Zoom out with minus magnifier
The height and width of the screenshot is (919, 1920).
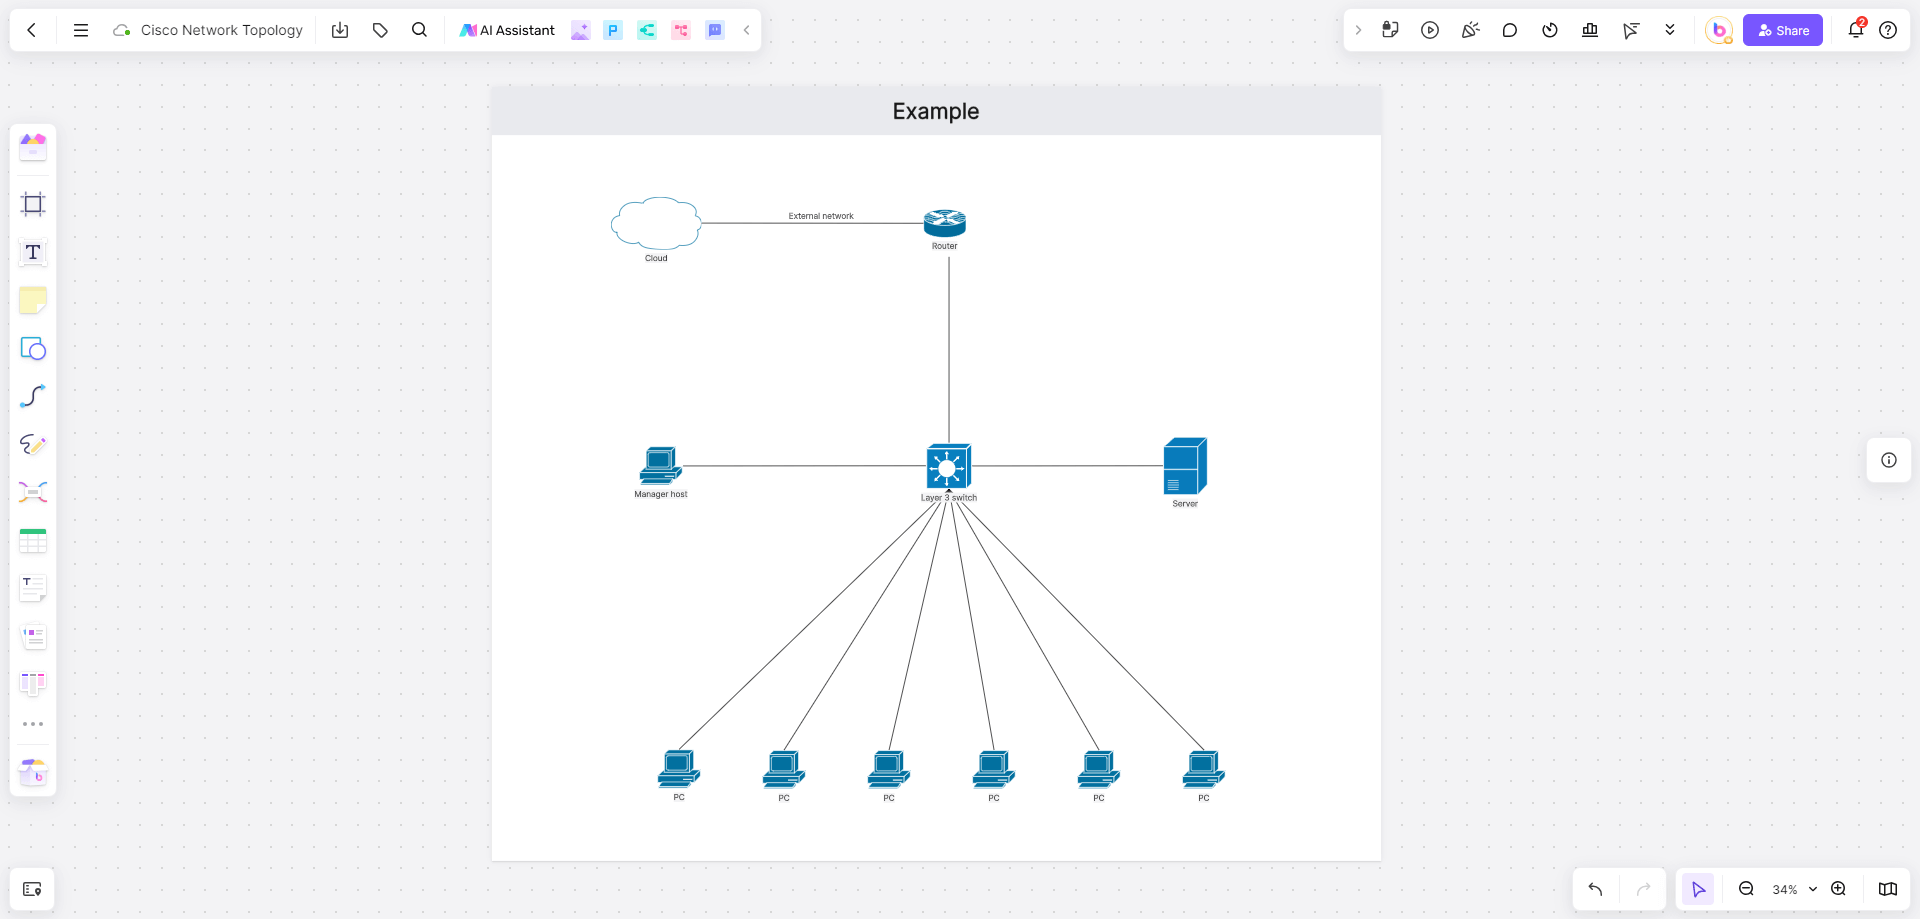click(1746, 889)
